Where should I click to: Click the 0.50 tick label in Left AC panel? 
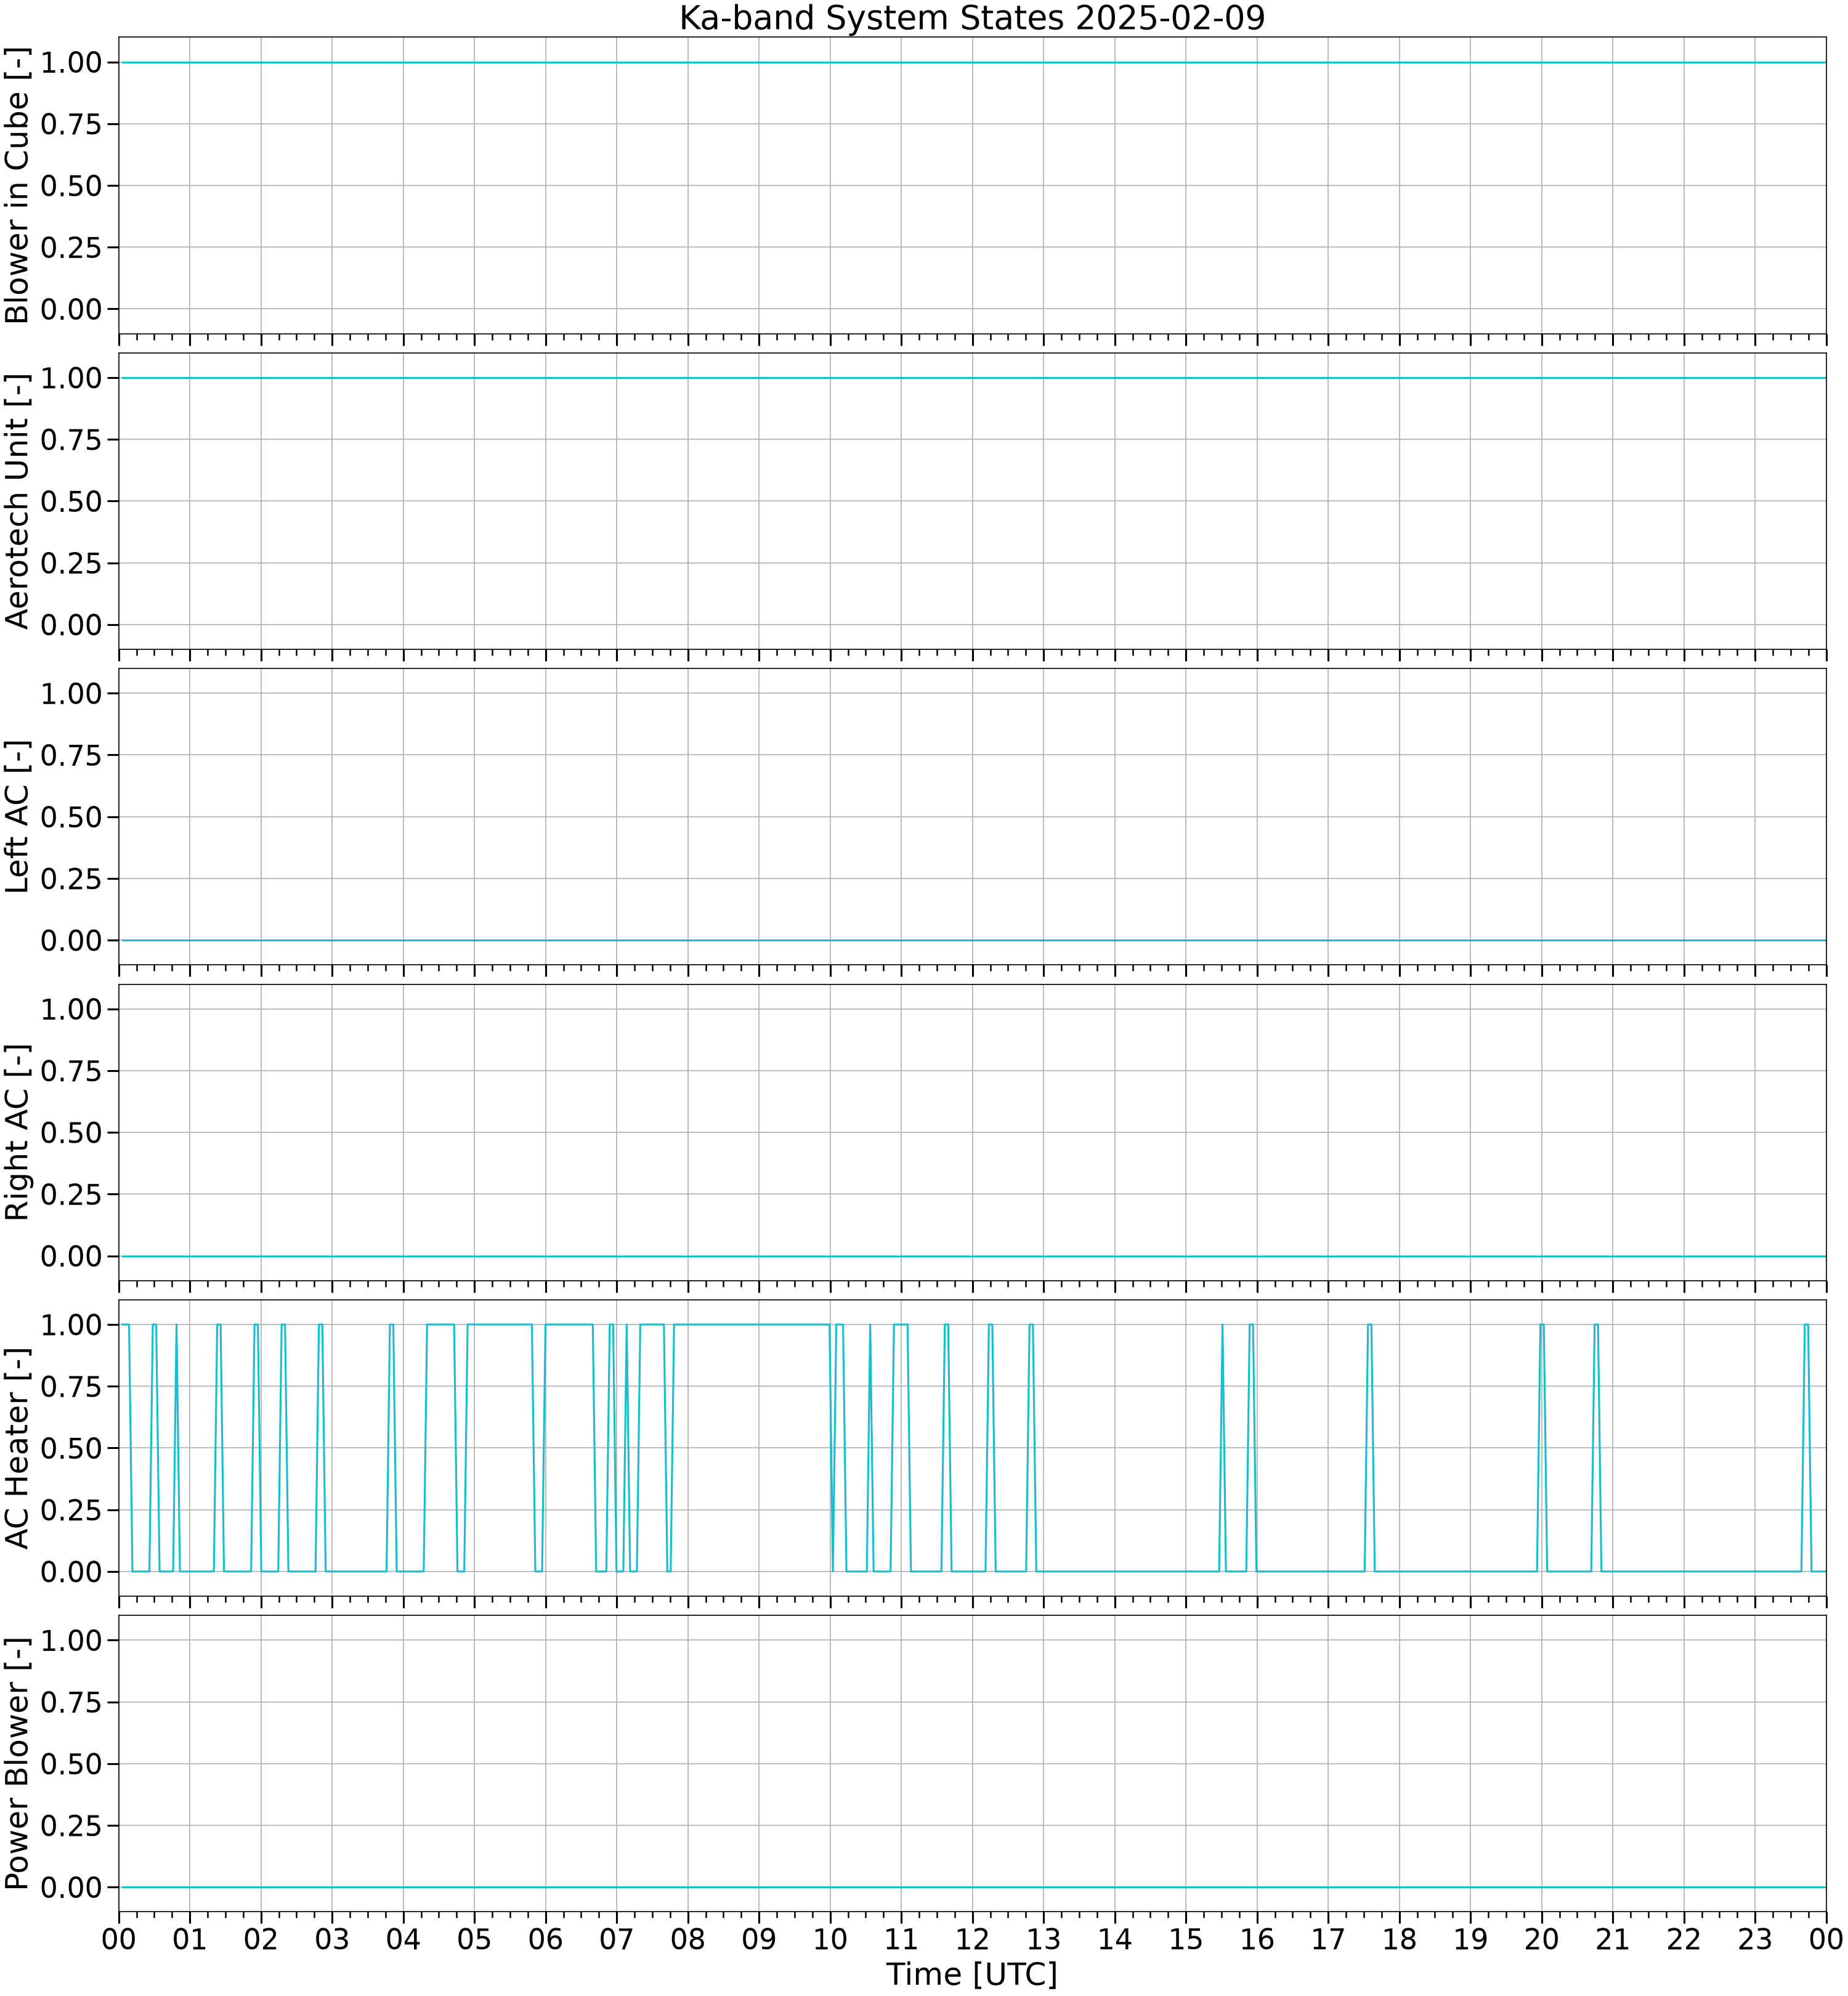[x=72, y=817]
